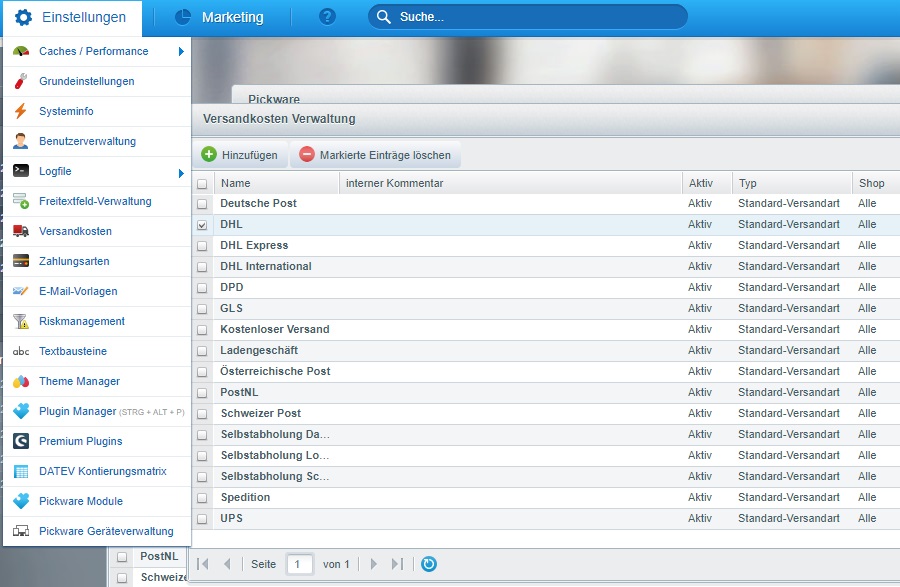Click the Pickware Geräteverwaltung devices icon

21,531
